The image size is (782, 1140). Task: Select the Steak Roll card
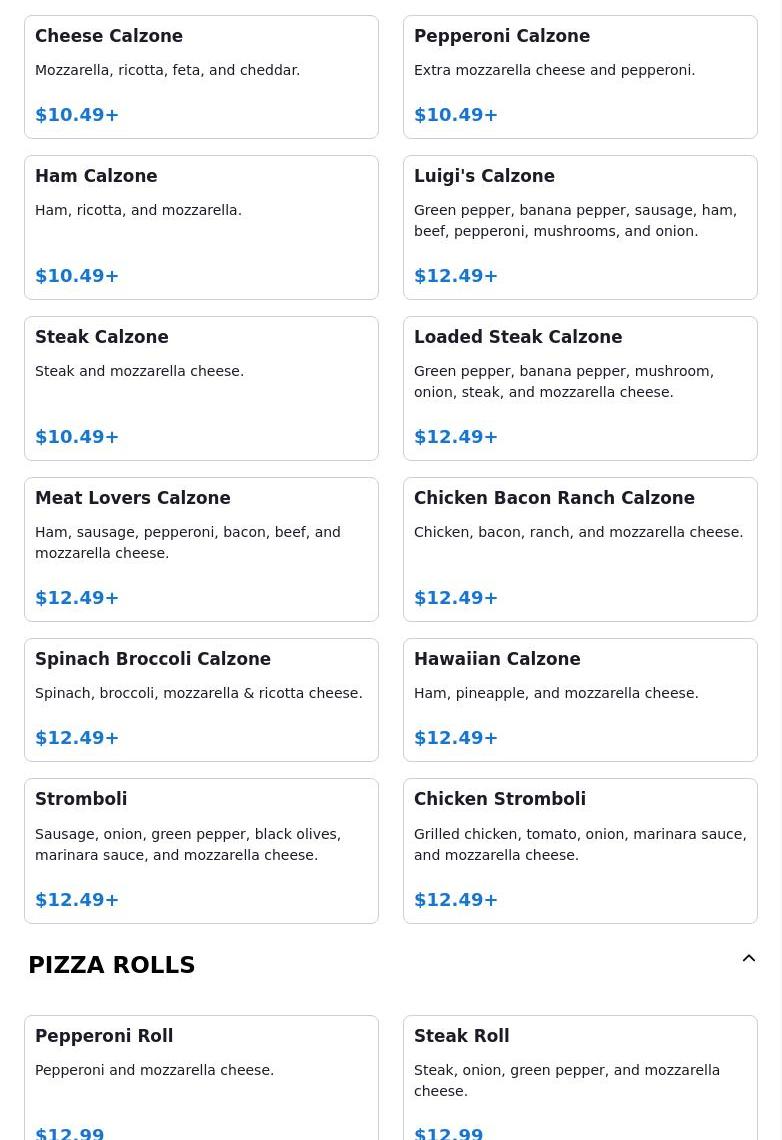click(580, 1077)
